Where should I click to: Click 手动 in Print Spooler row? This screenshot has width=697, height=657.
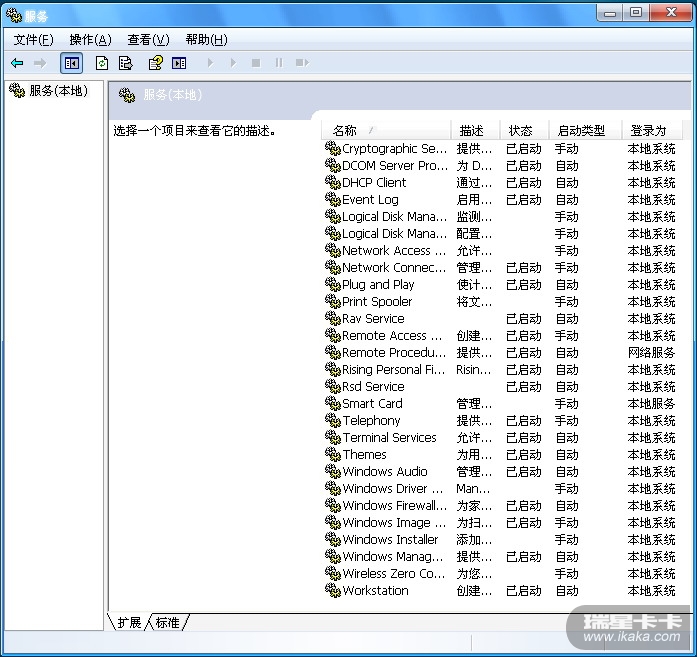coord(566,302)
